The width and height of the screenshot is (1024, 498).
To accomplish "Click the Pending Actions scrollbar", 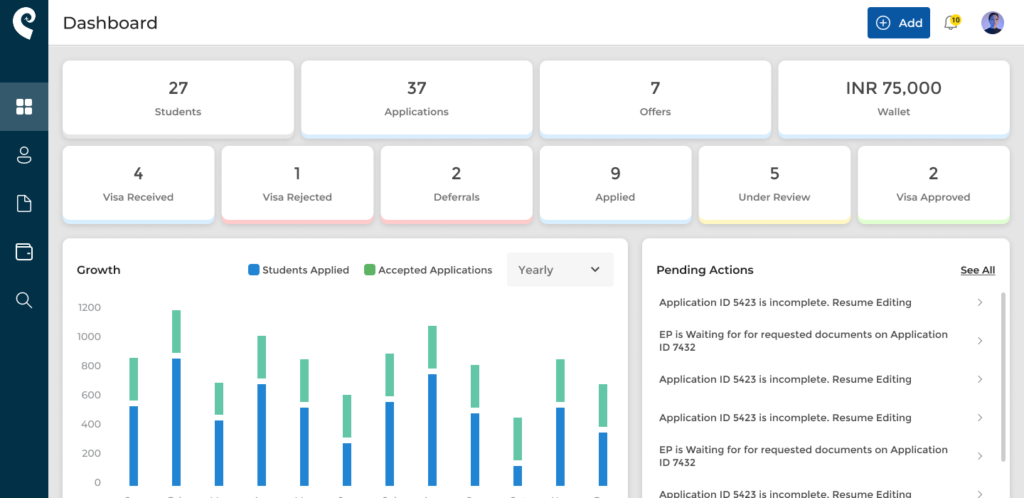I will tap(1003, 377).
